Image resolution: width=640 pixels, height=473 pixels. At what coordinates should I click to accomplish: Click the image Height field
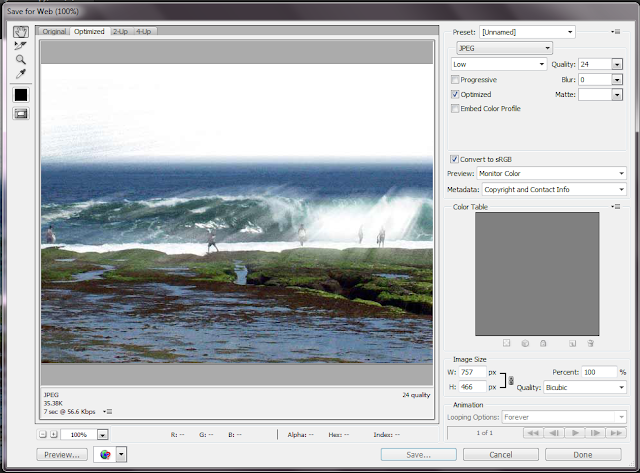pos(473,387)
